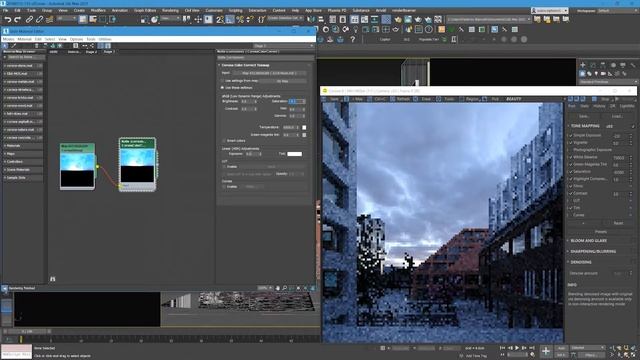Viewport: 640px width, 360px height.
Task: Select the Unlink Selection tool
Action: tap(39, 19)
